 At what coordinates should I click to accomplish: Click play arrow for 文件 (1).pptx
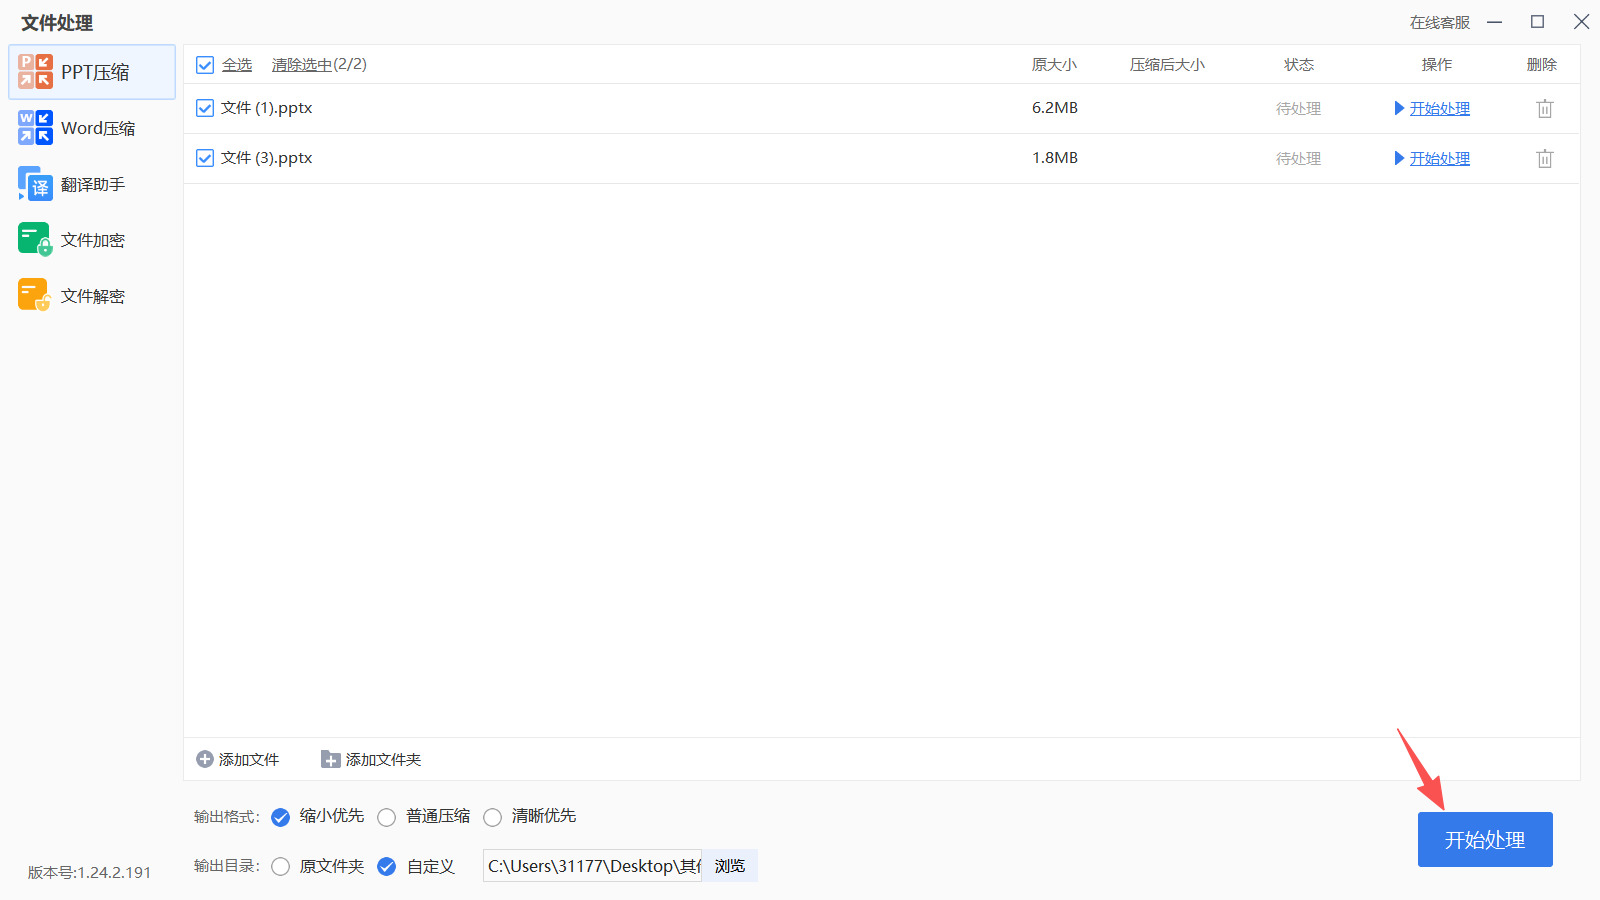[1400, 108]
